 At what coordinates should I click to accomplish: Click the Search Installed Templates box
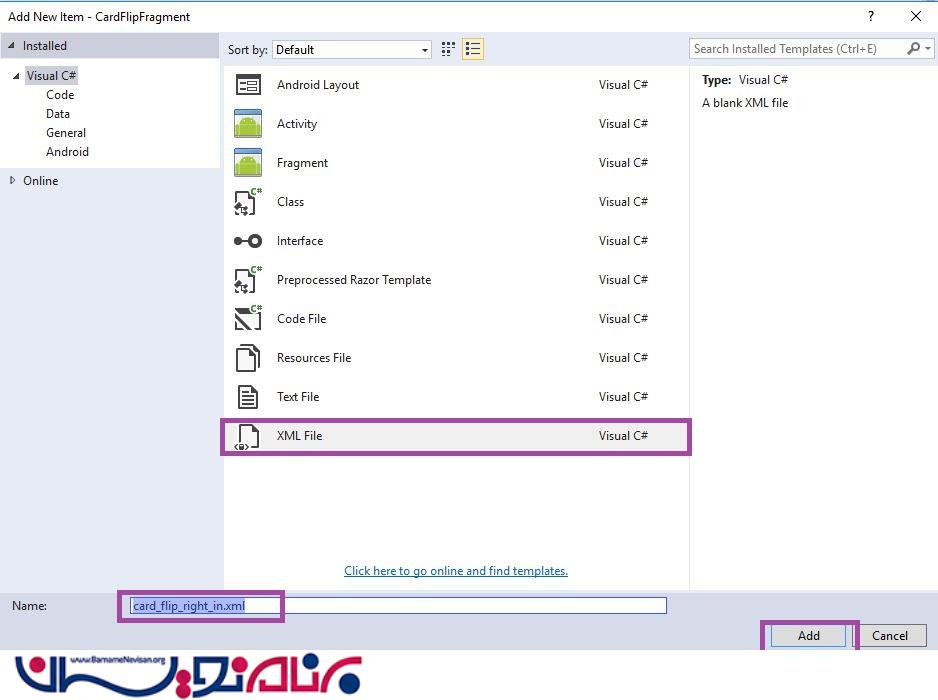pyautogui.click(x=798, y=49)
